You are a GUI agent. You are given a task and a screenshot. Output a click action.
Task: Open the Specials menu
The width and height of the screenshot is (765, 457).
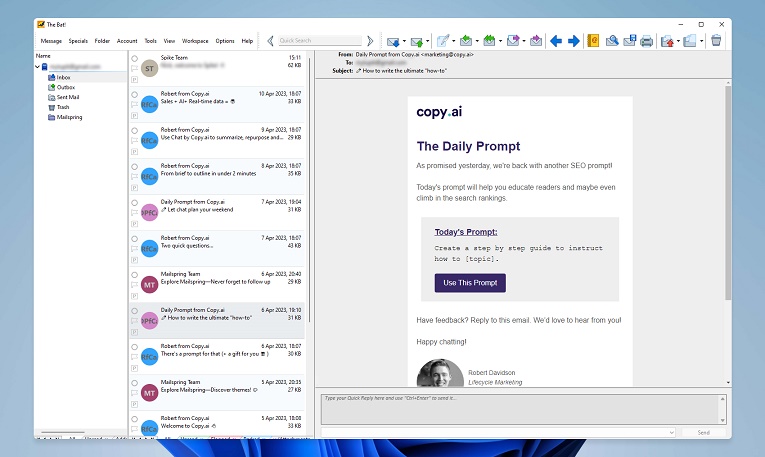pyautogui.click(x=78, y=41)
